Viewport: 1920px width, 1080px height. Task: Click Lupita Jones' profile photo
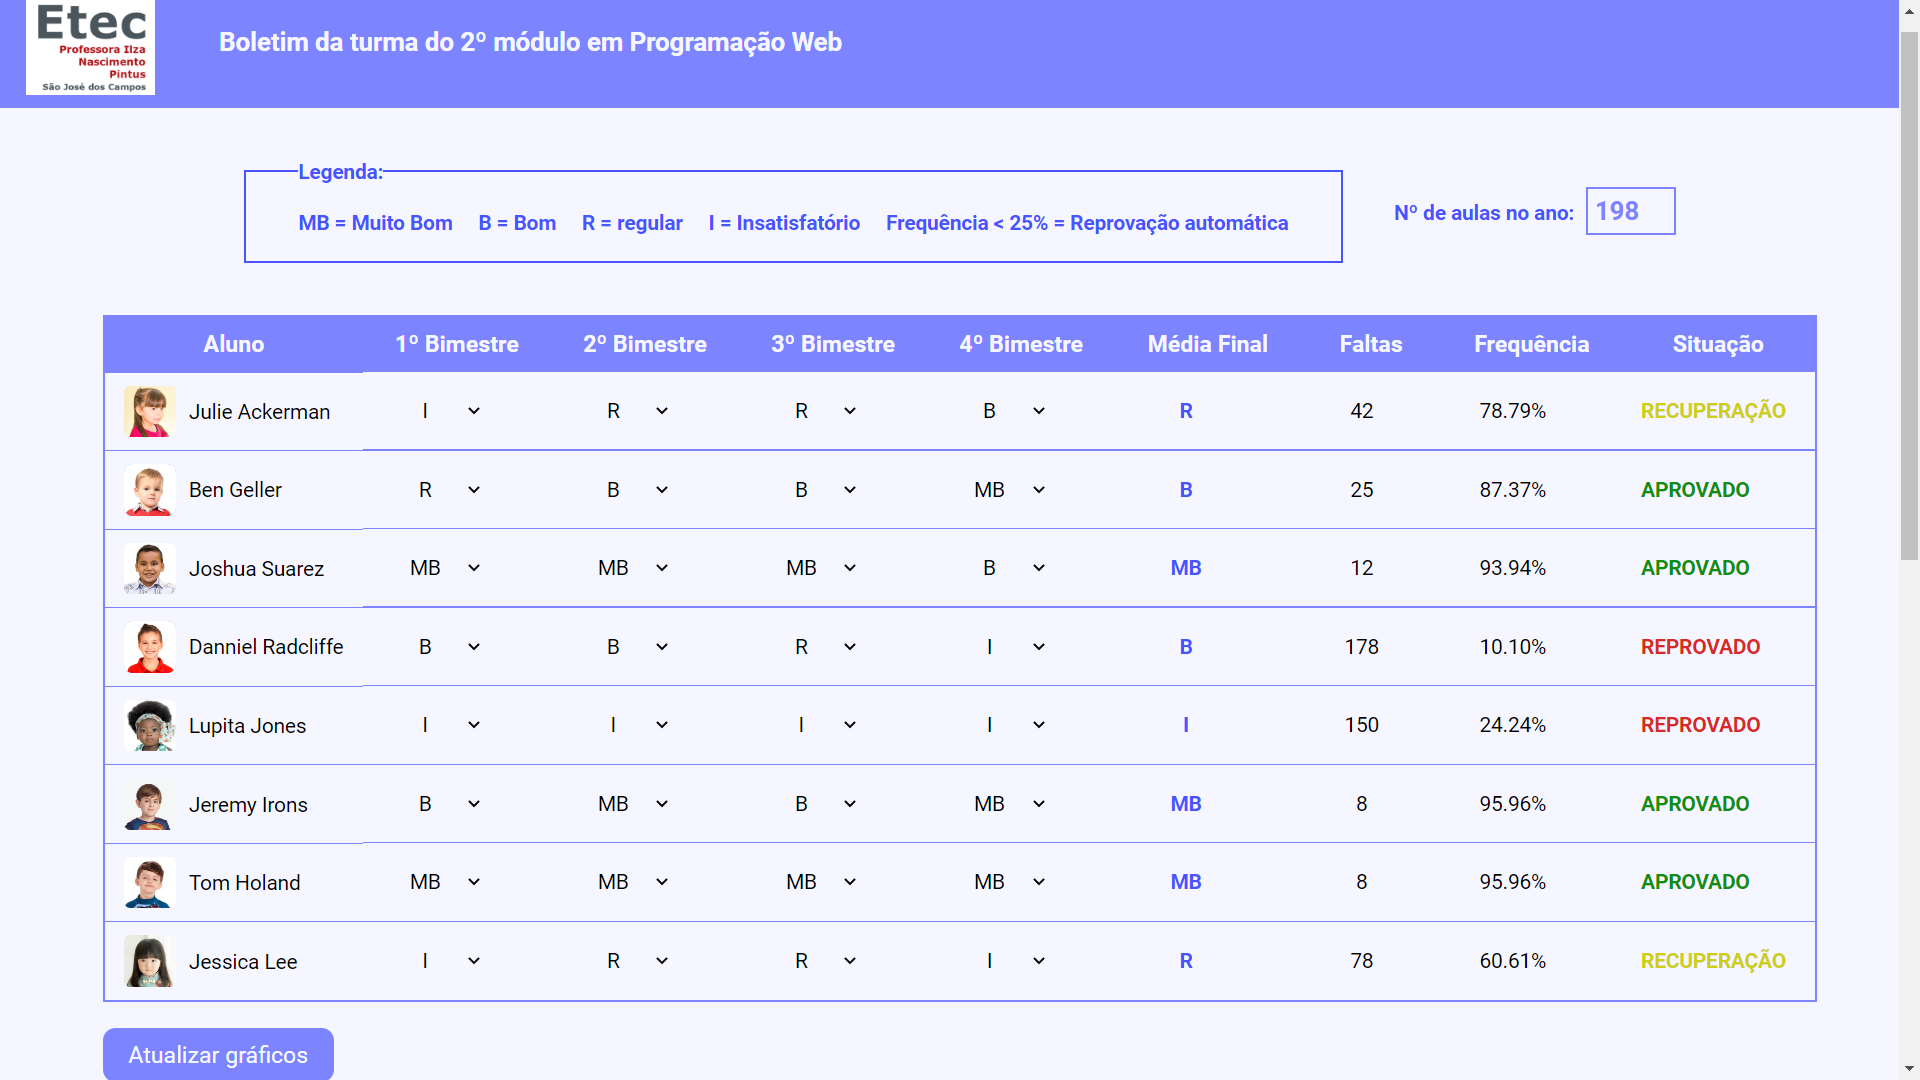pyautogui.click(x=148, y=725)
